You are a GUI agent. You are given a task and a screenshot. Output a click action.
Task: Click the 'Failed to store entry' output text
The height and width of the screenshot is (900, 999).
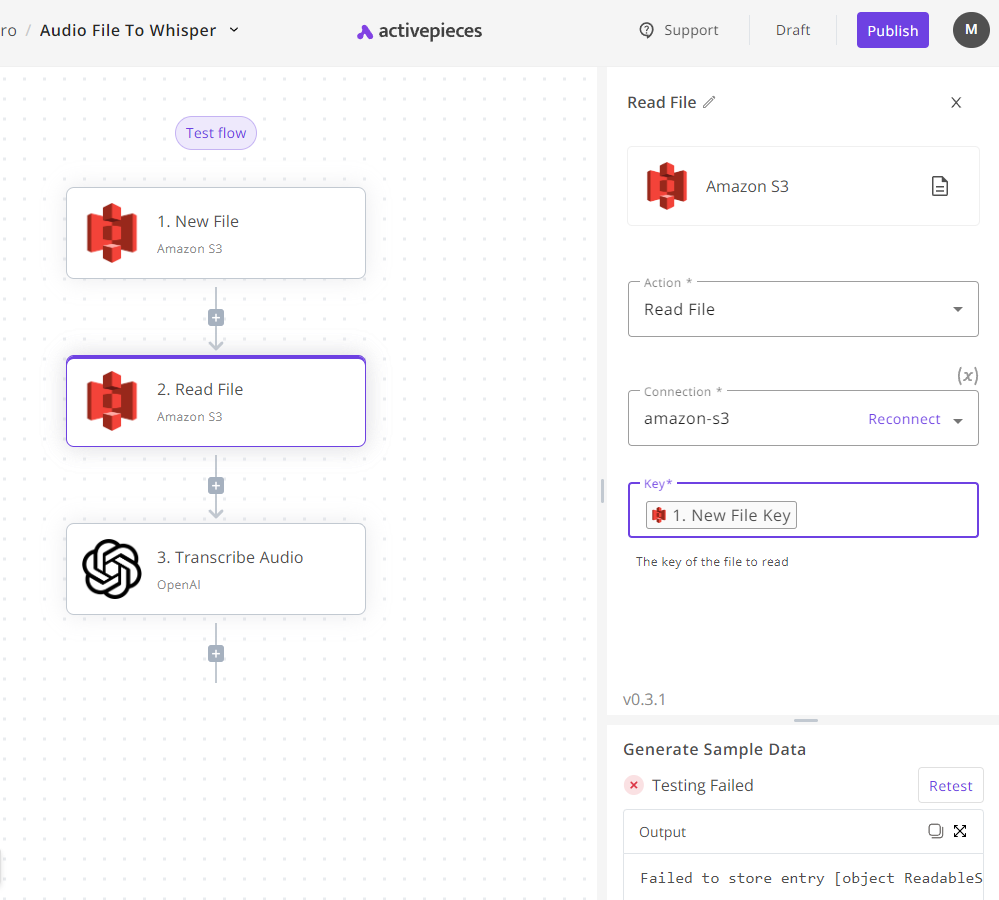pyautogui.click(x=810, y=878)
